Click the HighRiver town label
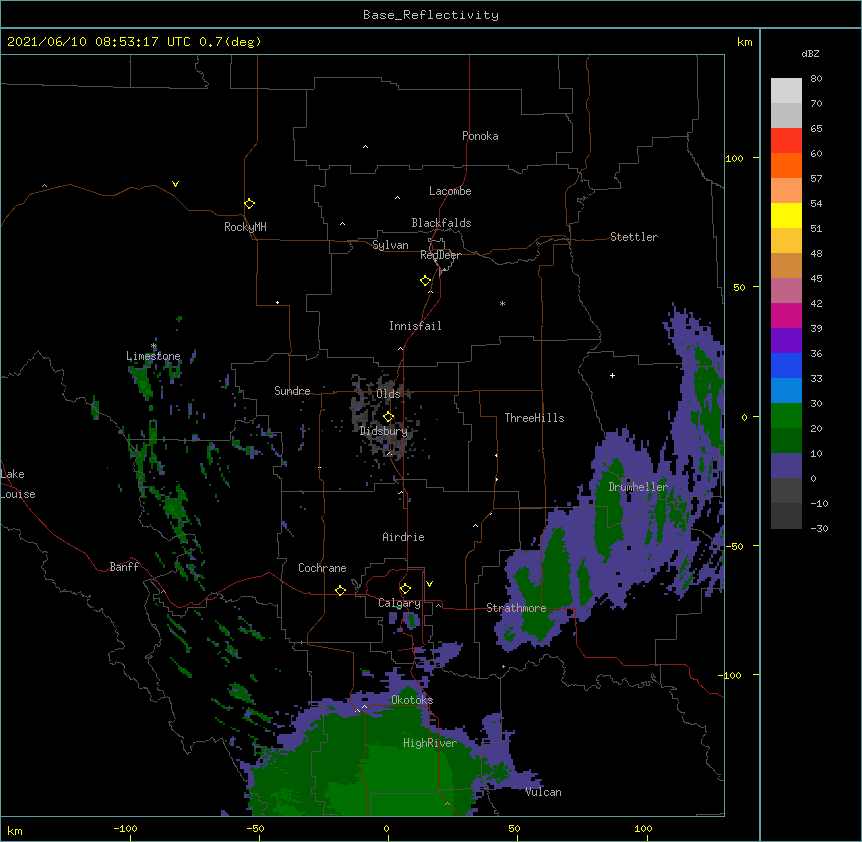862x842 pixels. click(x=430, y=743)
